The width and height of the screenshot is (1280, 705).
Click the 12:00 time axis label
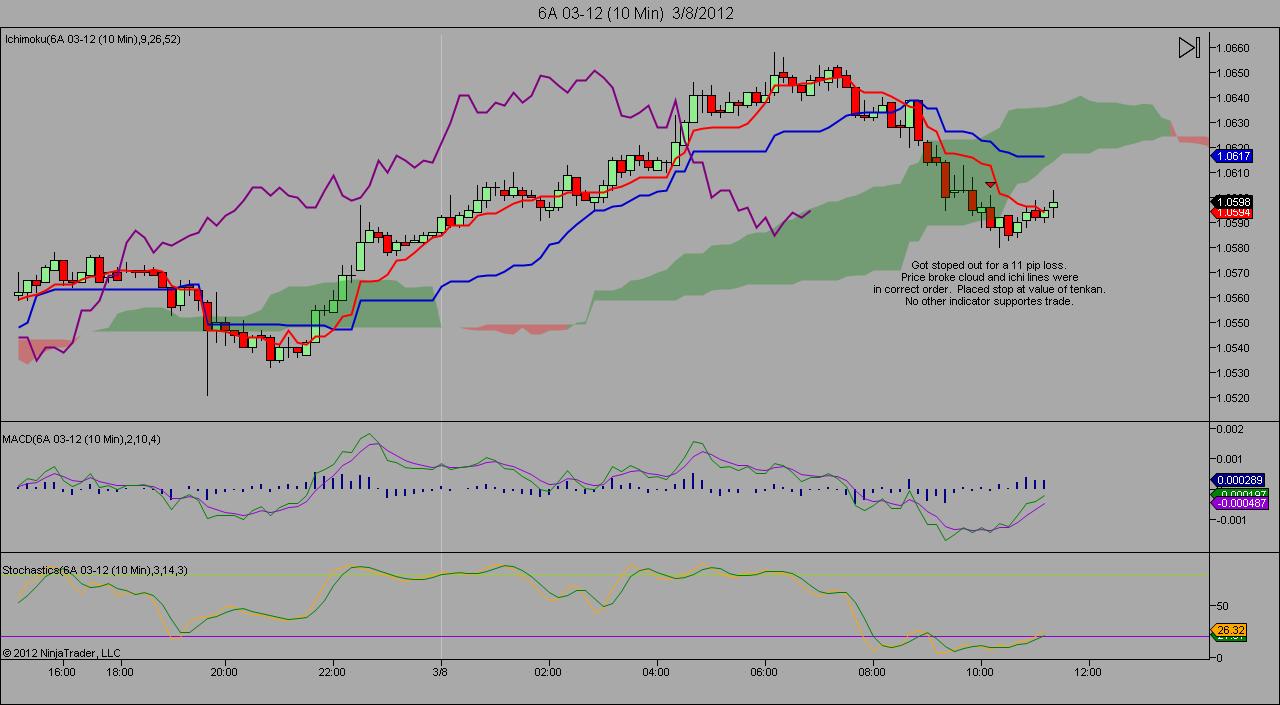tap(1089, 672)
